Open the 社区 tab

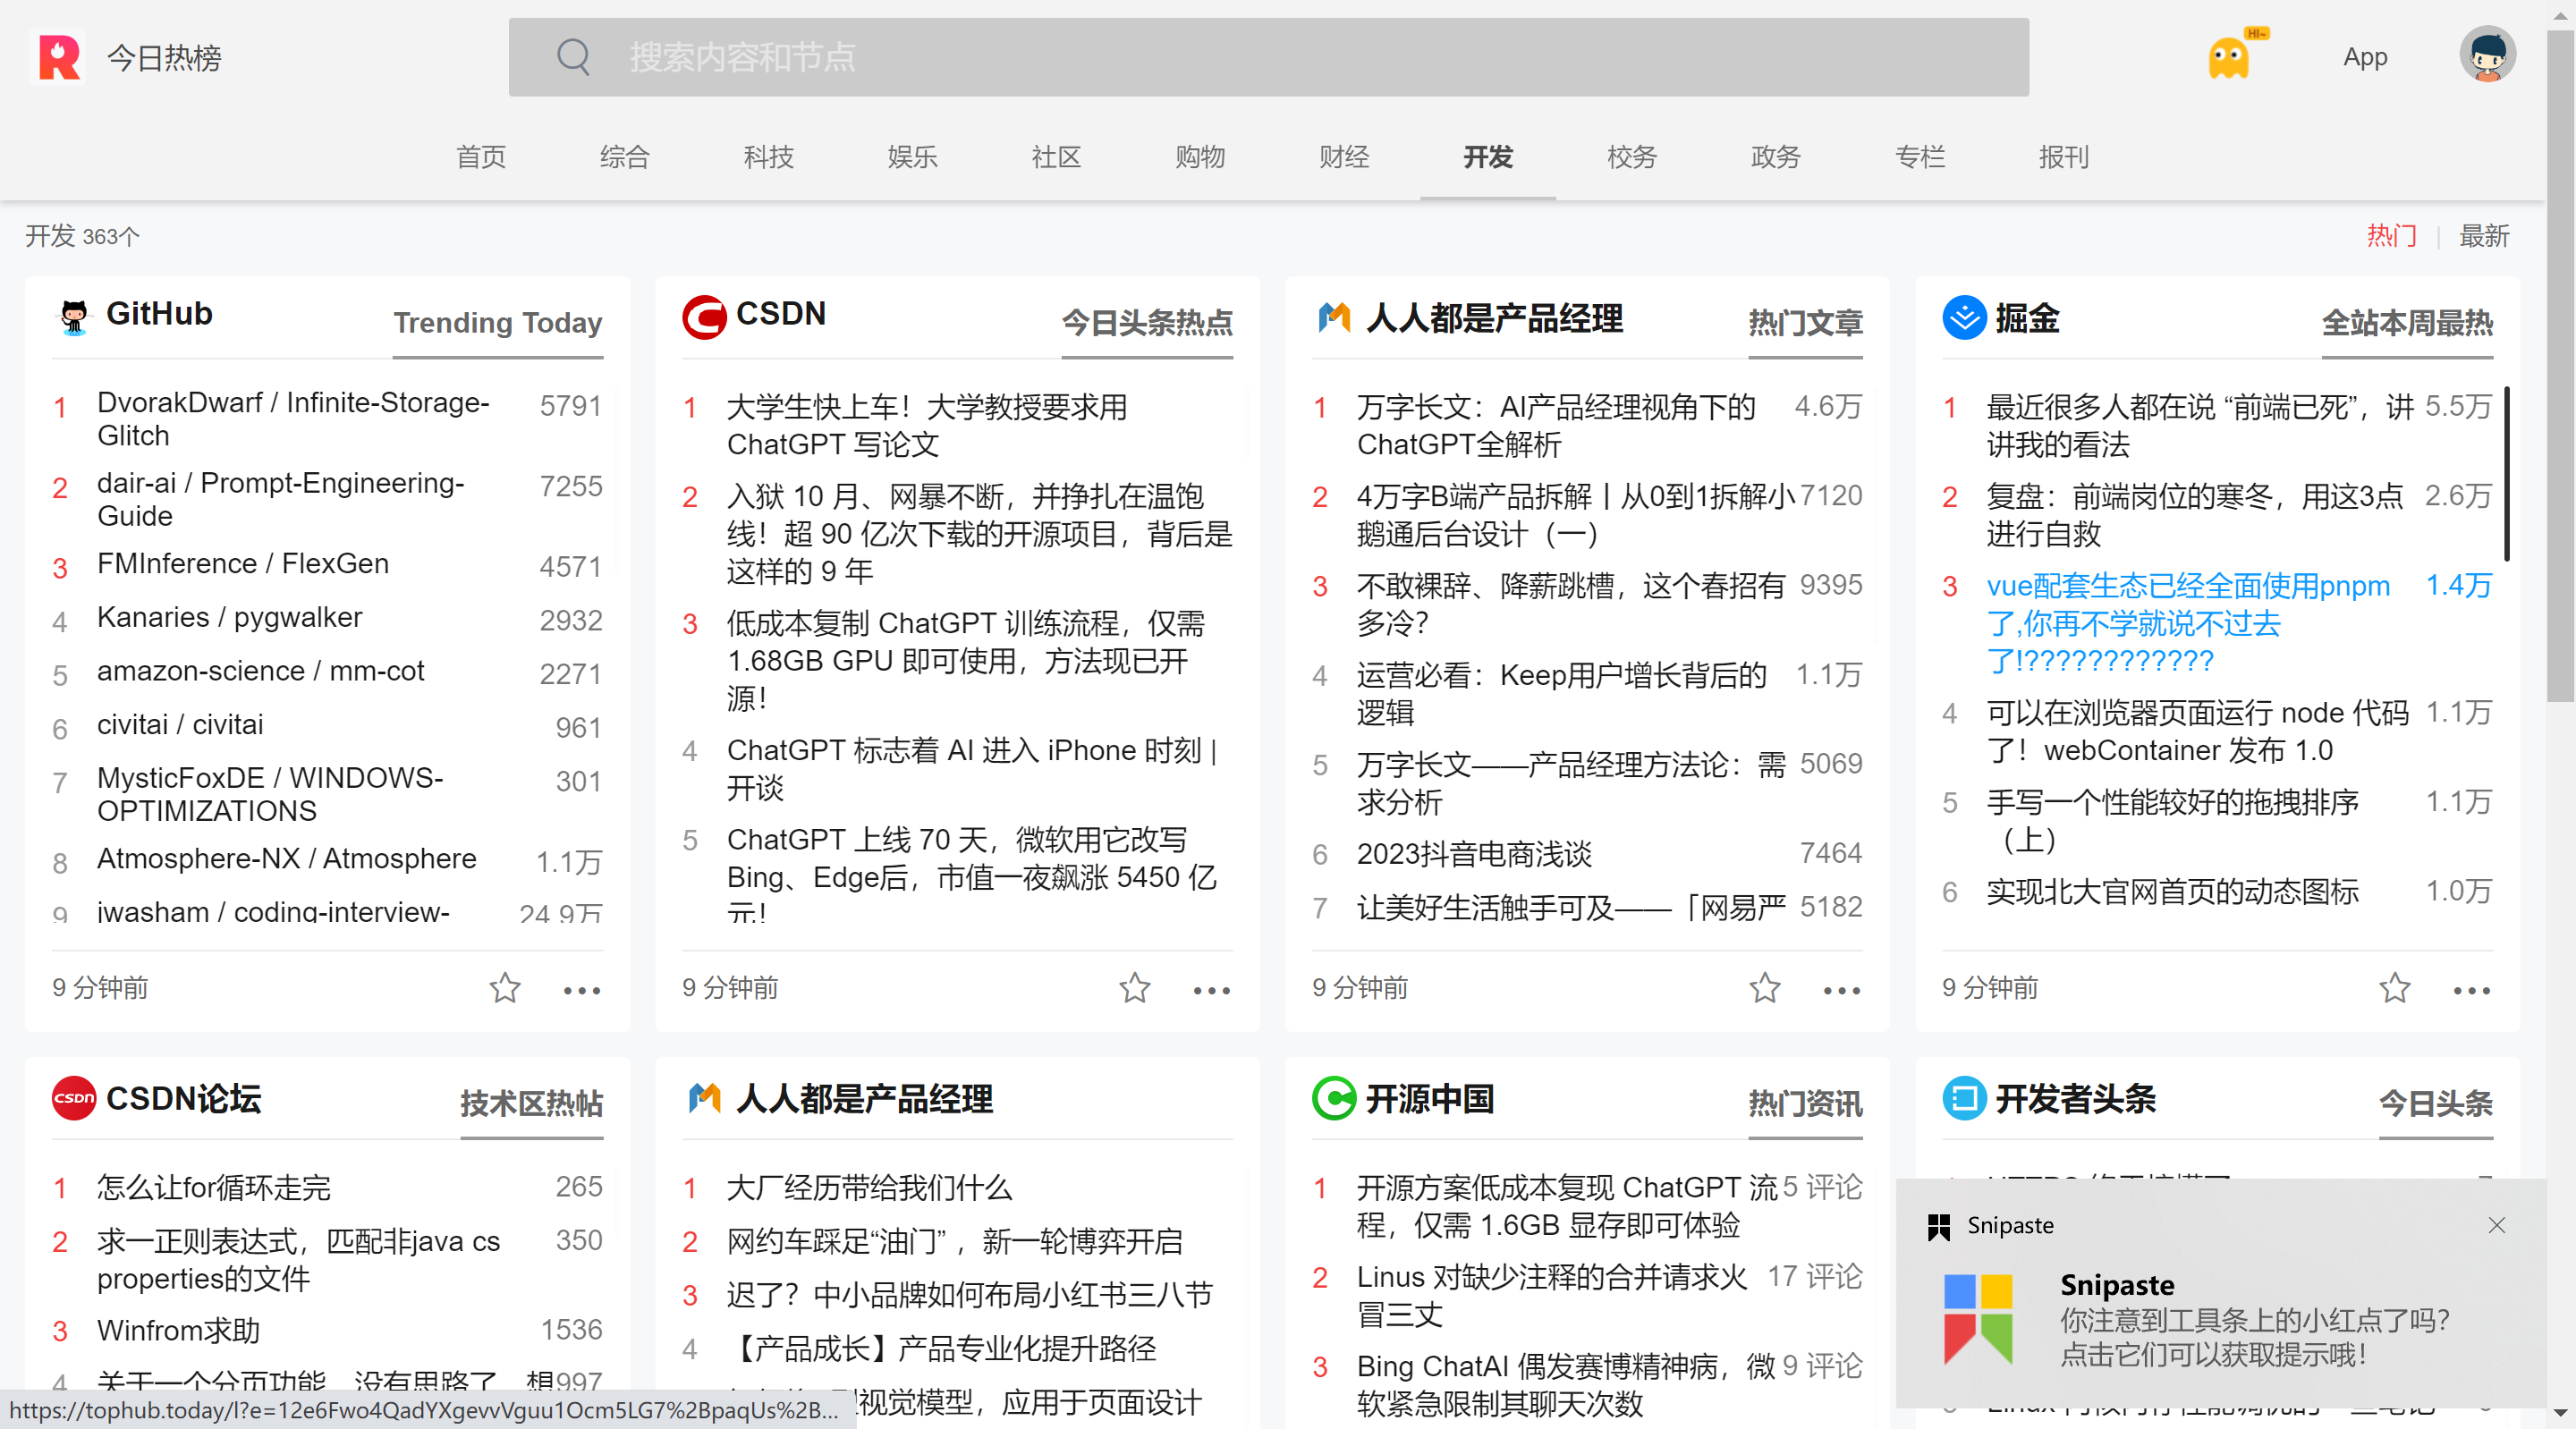(x=1057, y=156)
